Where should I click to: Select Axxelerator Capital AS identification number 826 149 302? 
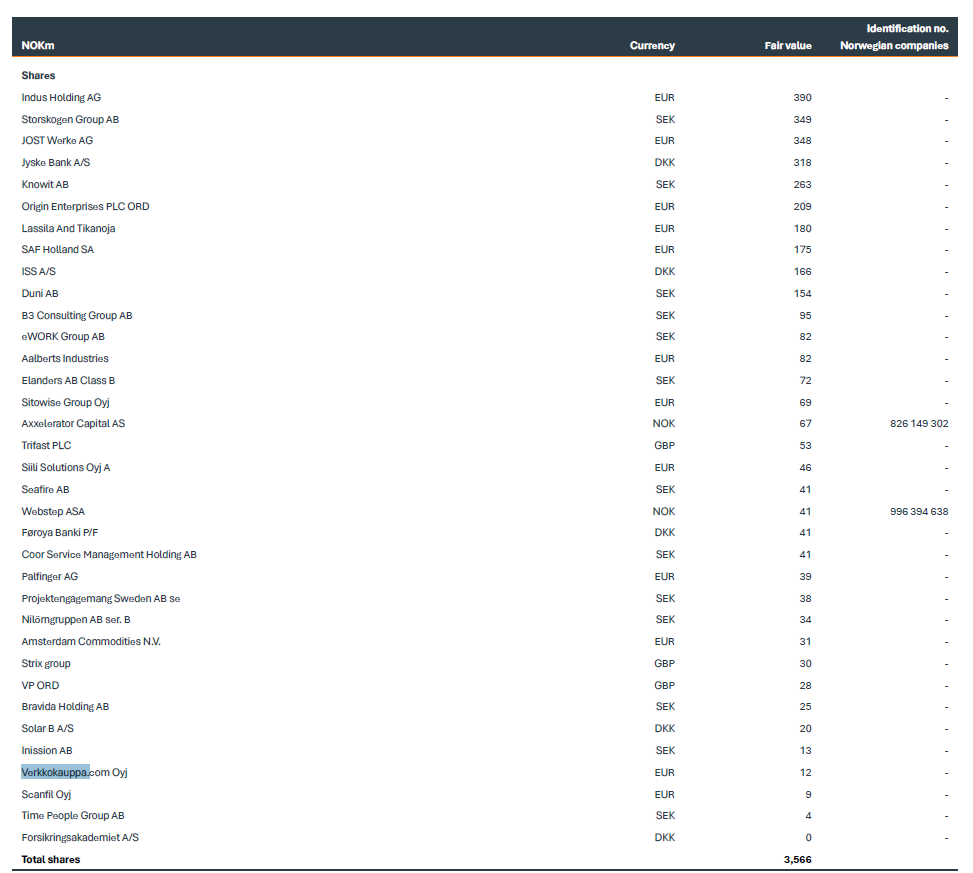point(918,424)
